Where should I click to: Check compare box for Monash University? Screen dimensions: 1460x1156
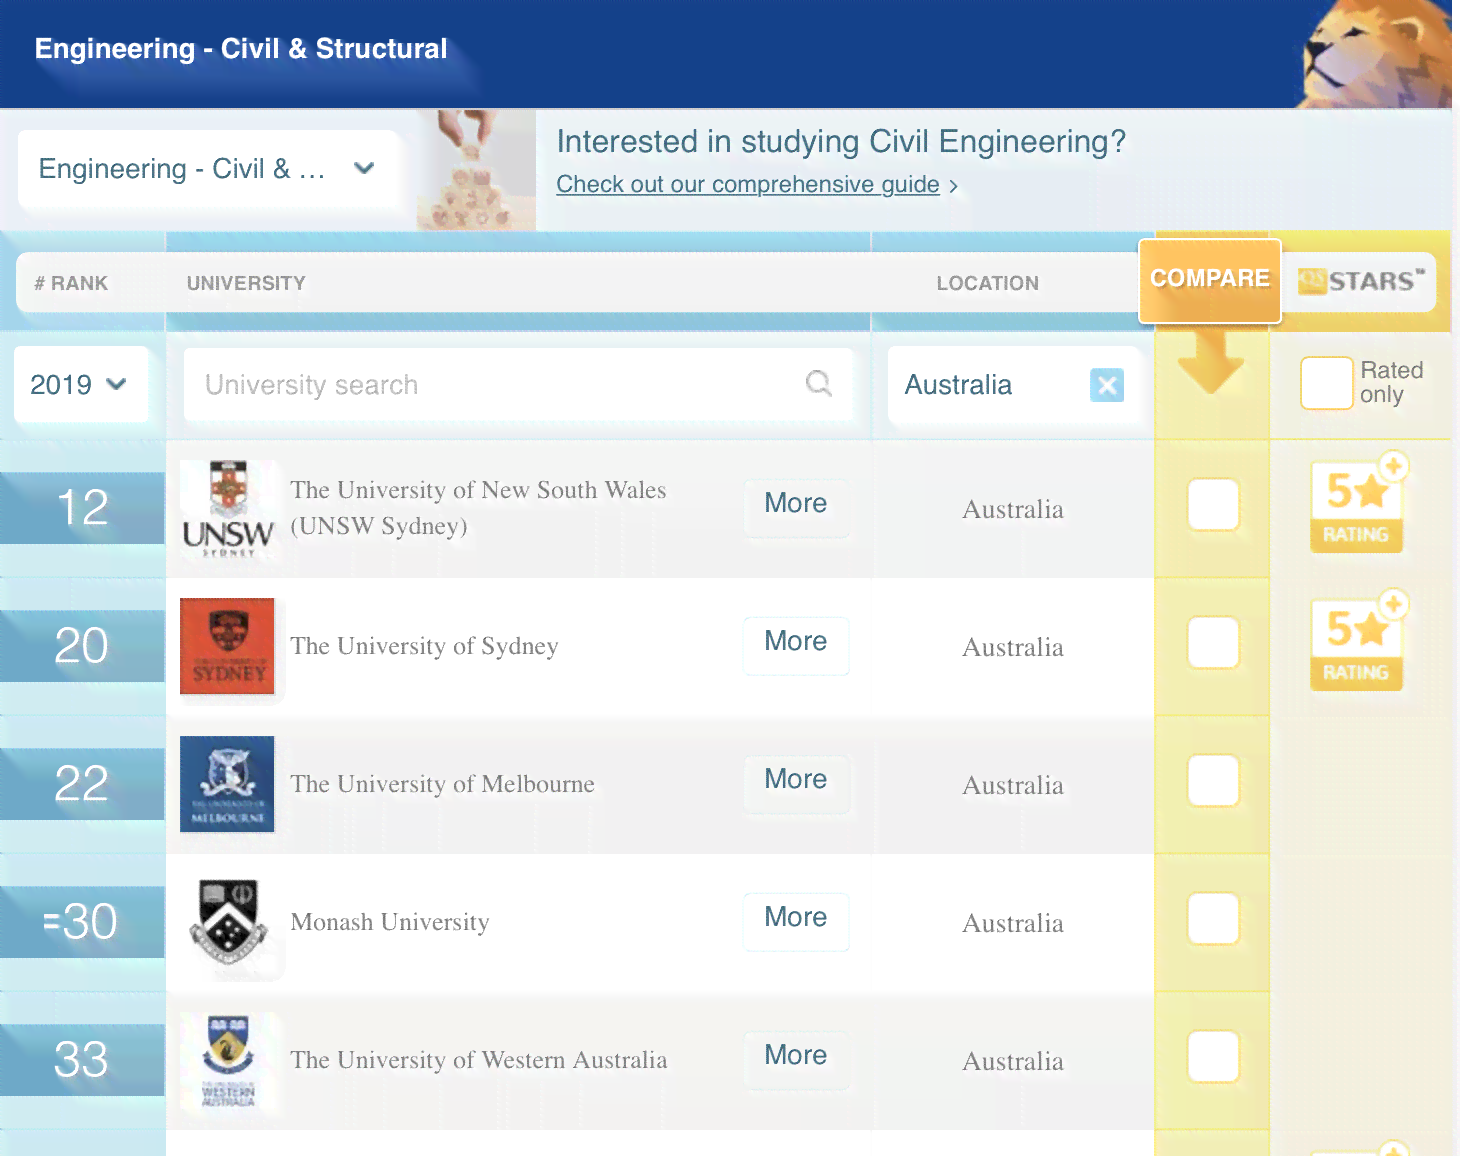pos(1214,919)
